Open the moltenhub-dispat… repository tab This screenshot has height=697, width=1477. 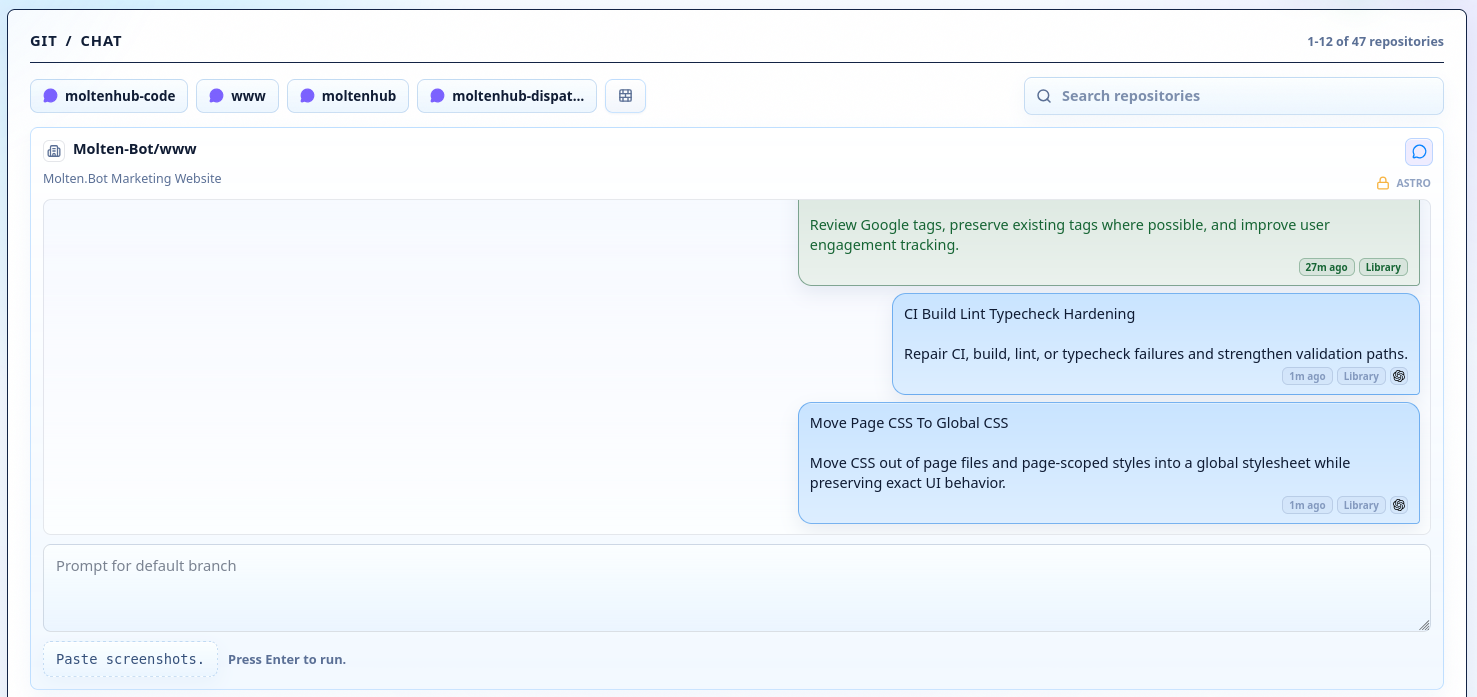coord(507,96)
